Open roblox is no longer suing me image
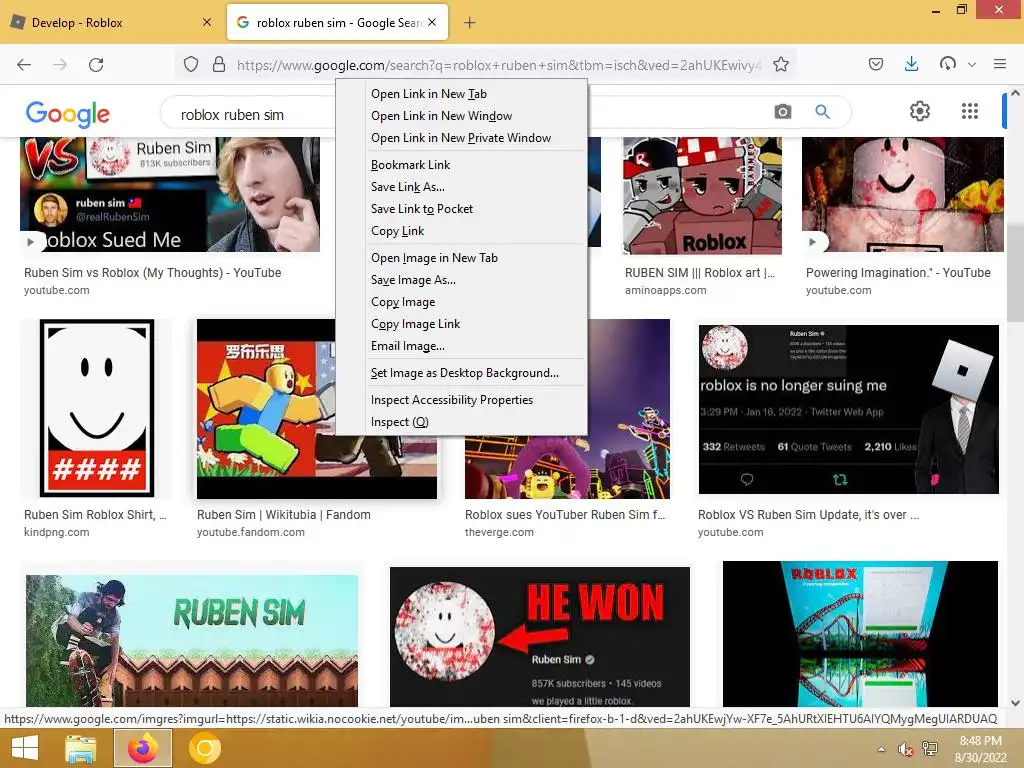Viewport: 1024px width, 768px height. pos(848,409)
